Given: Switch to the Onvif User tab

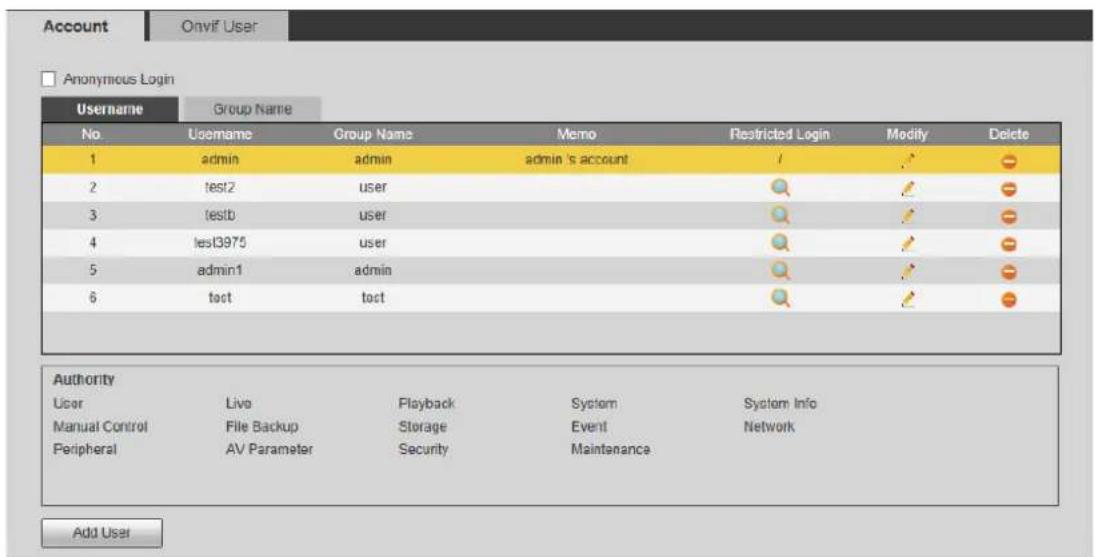Looking at the screenshot, I should click(219, 27).
